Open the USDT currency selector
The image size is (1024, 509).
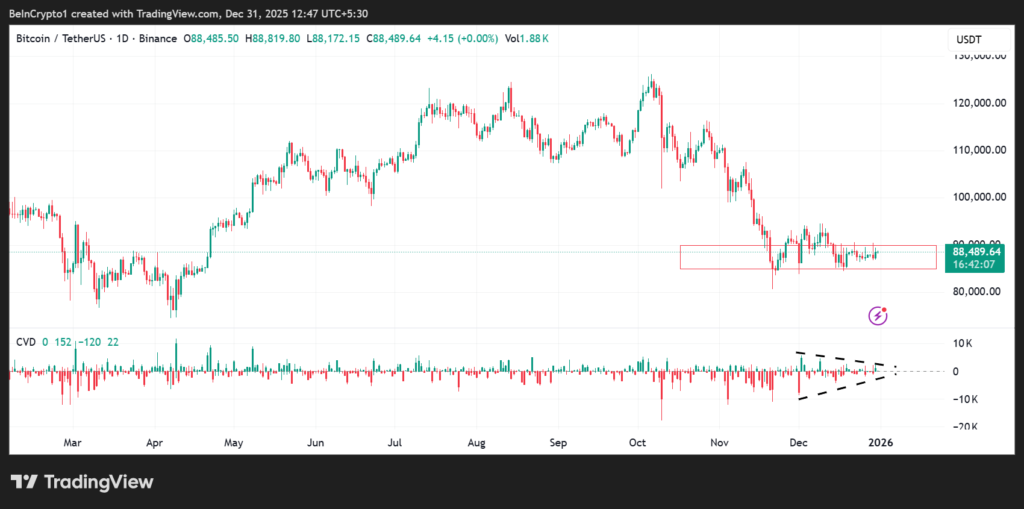(x=967, y=39)
